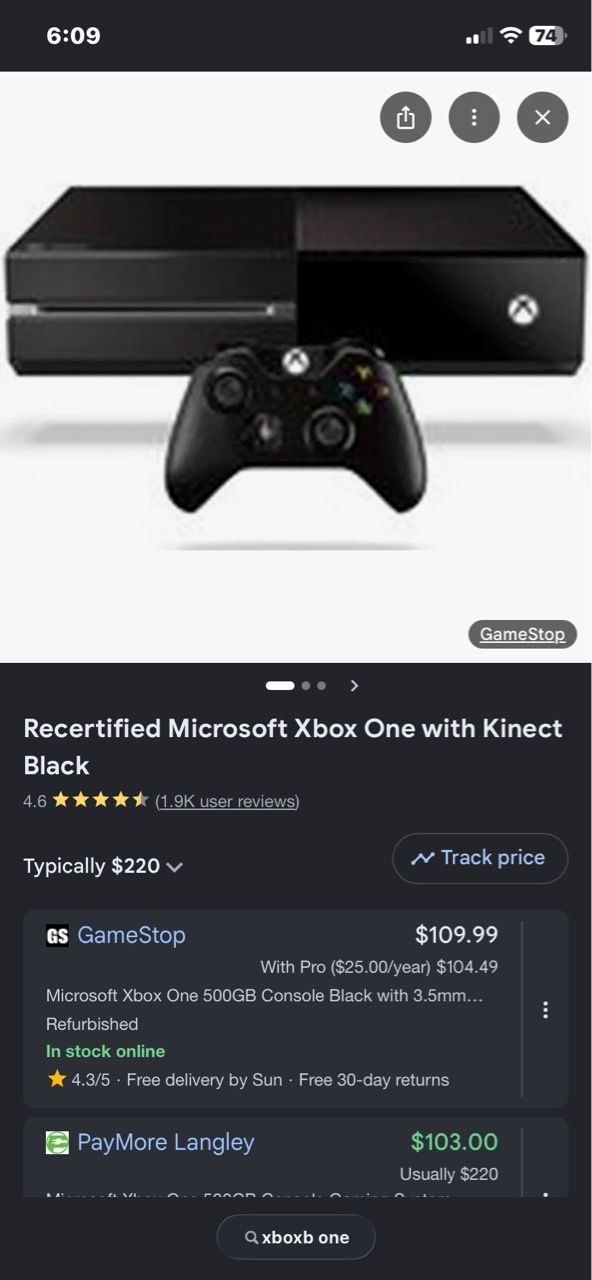Expand the Typically $220 price dropdown

coord(103,866)
